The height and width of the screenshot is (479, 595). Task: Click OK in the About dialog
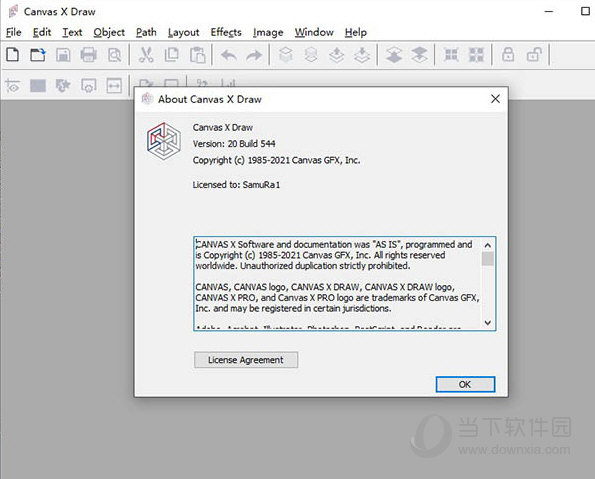pos(465,384)
